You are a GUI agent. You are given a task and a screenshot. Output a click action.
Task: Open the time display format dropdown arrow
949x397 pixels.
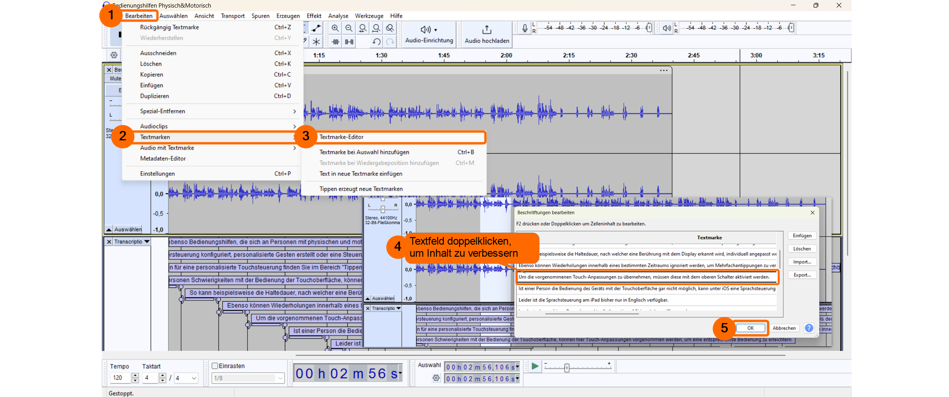(400, 374)
